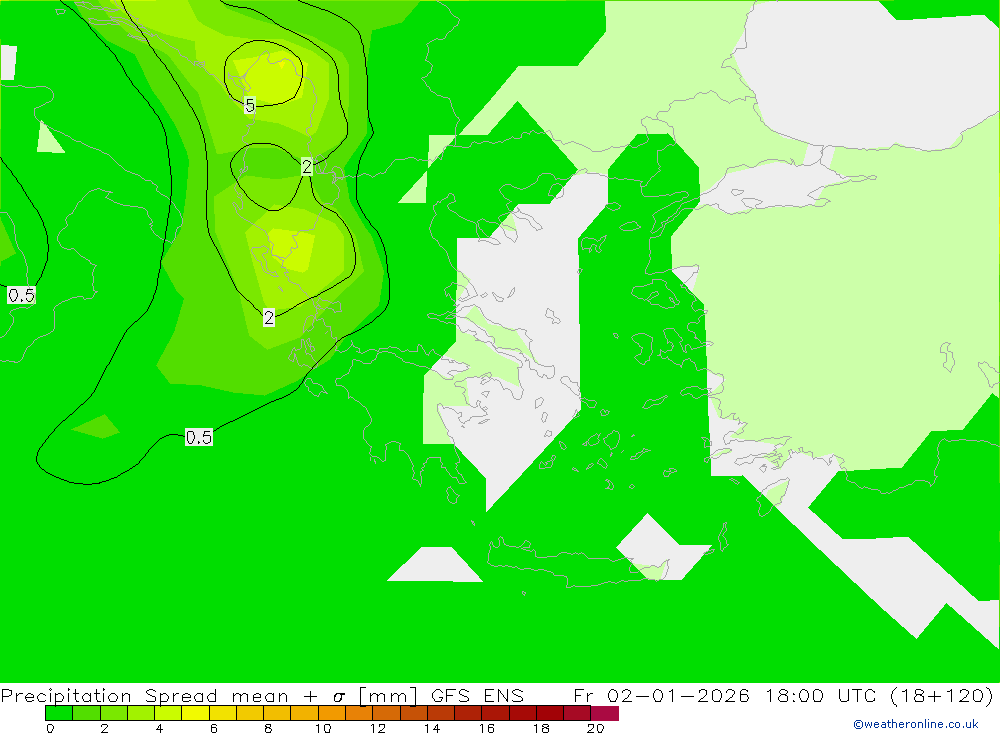
Task: Pick the dark red legend swatch right of label 16
Action: [496, 713]
